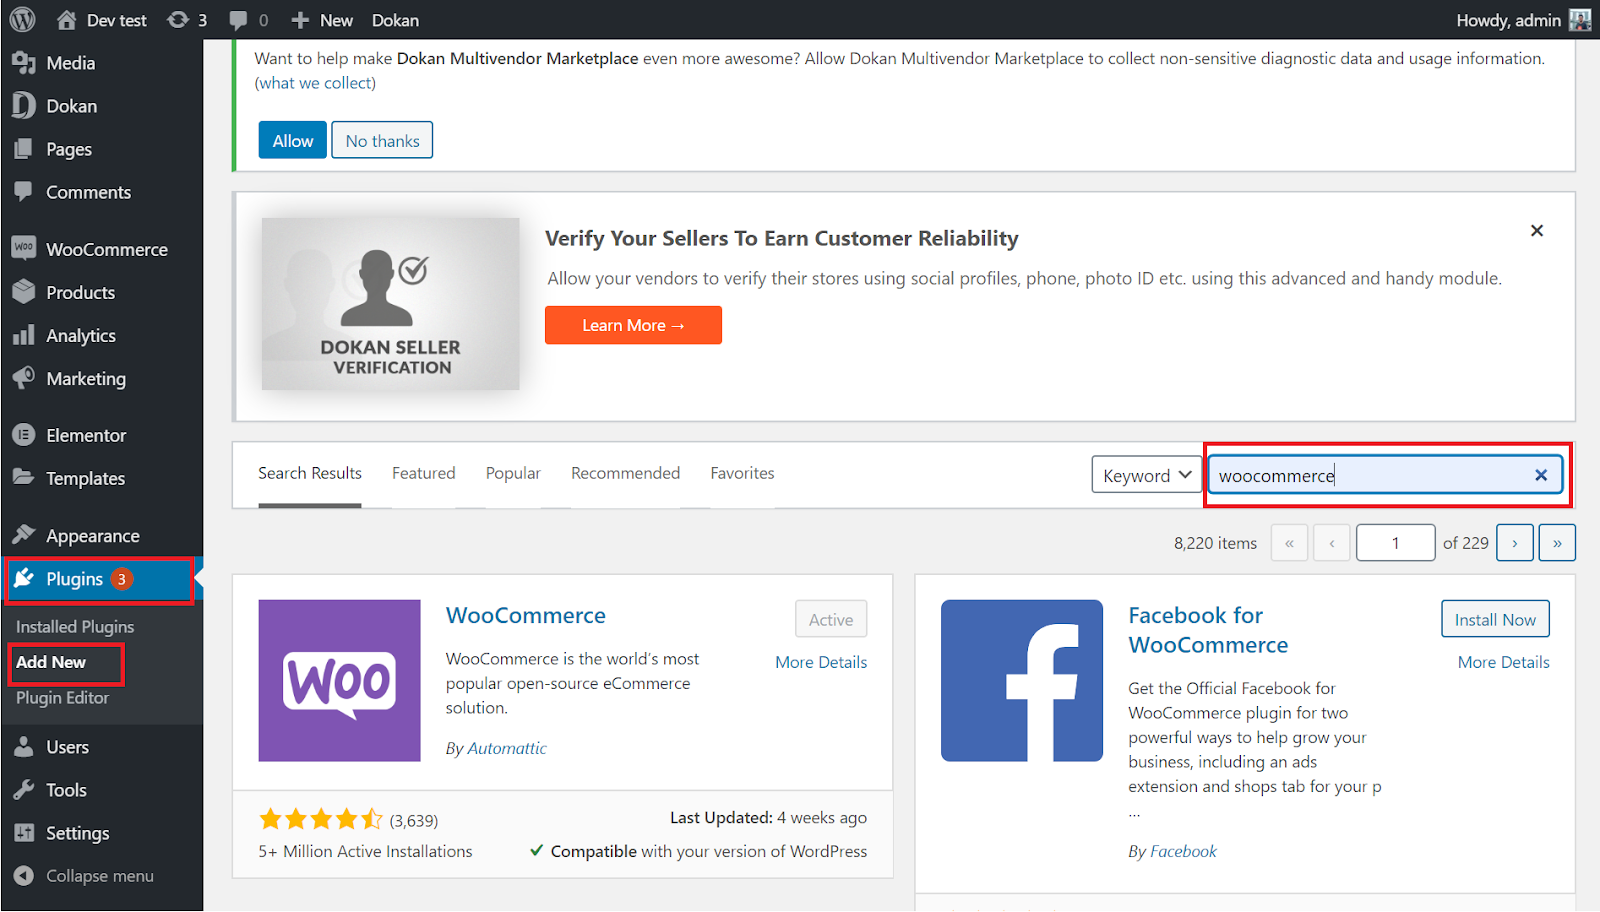Open Plugin Editor submenu item
Screen dimensions: 1600x912
coord(63,698)
